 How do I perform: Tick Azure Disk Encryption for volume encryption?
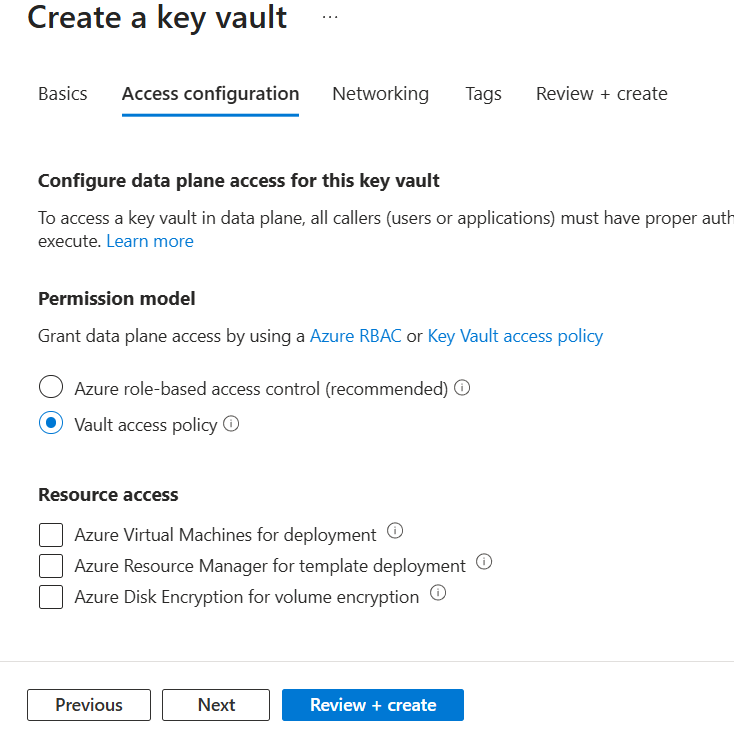[51, 597]
